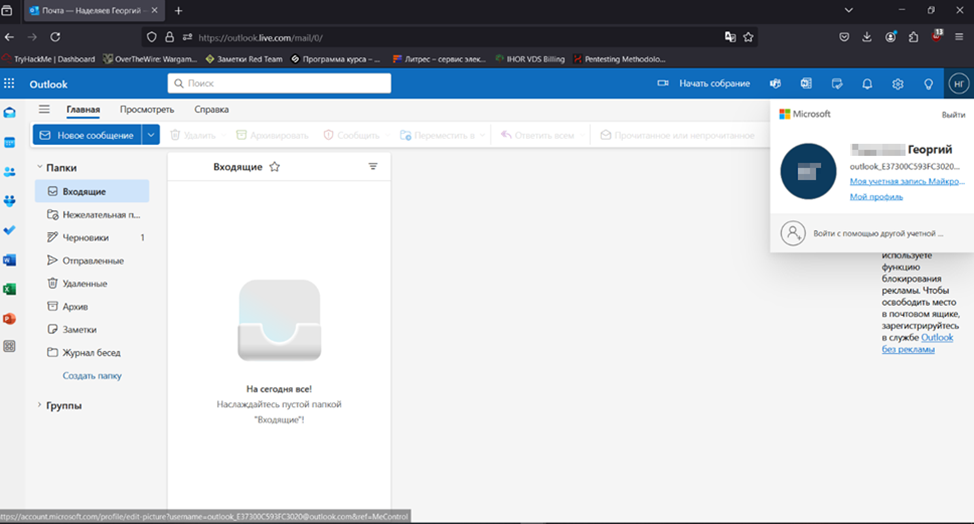Screen dimensions: 974x524
Task: Open the Справка tab
Action: tap(212, 109)
